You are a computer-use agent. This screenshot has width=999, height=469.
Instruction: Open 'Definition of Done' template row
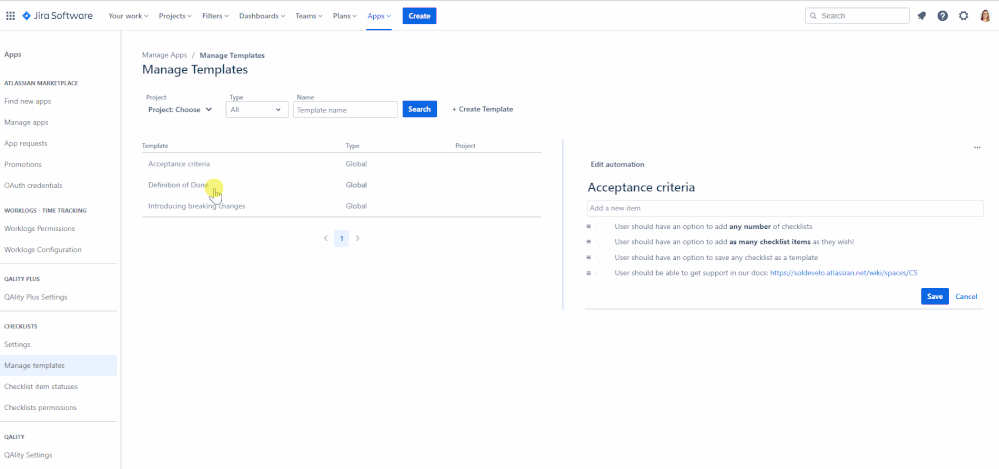coord(341,185)
